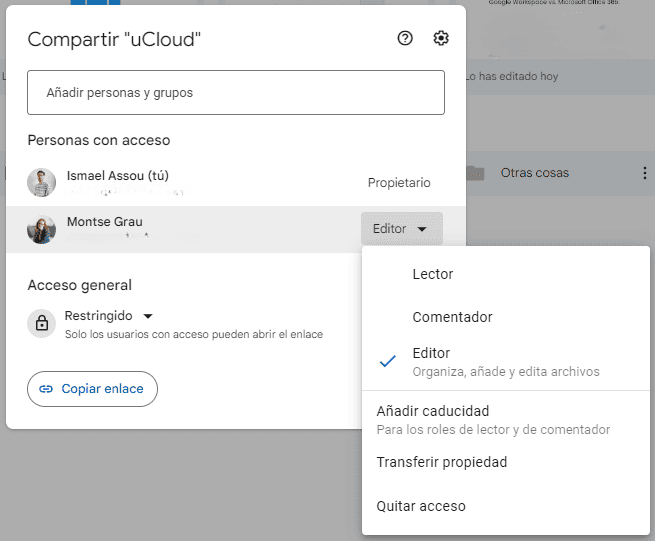Viewport: 655px width, 541px height.
Task: Open sharing settings gear icon
Action: (441, 38)
